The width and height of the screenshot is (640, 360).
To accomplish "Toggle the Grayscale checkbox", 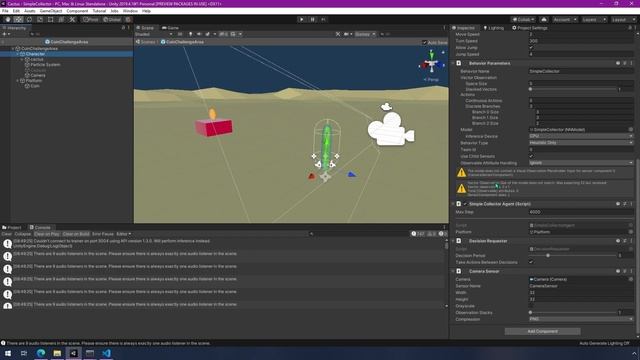I will coord(531,306).
